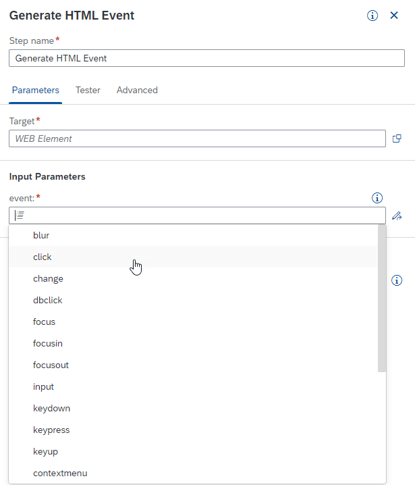The image size is (415, 485).
Task: Open the info icon beside the title
Action: pyautogui.click(x=372, y=15)
